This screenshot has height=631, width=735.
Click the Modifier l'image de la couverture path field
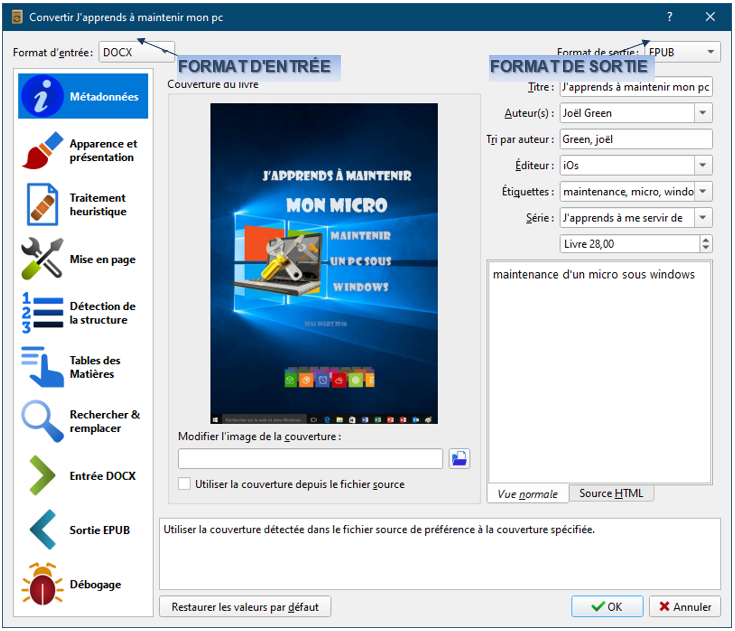310,458
